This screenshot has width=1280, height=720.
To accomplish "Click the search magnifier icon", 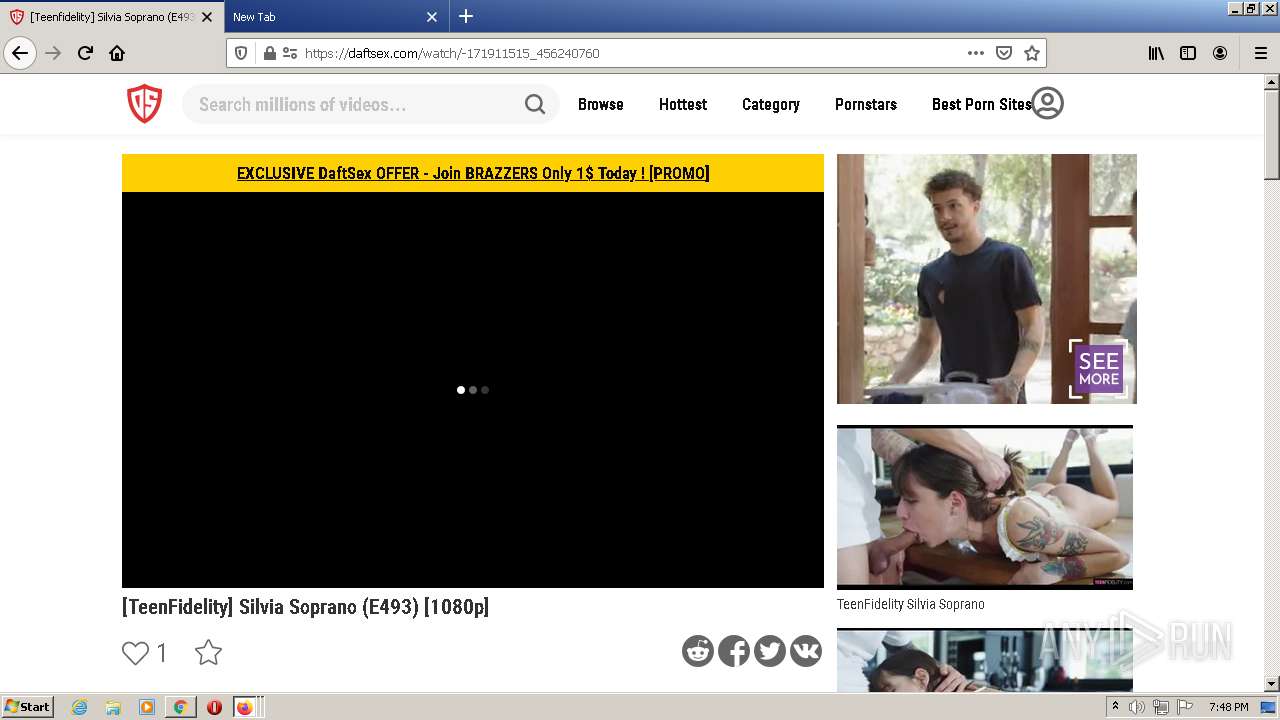I will pyautogui.click(x=535, y=104).
